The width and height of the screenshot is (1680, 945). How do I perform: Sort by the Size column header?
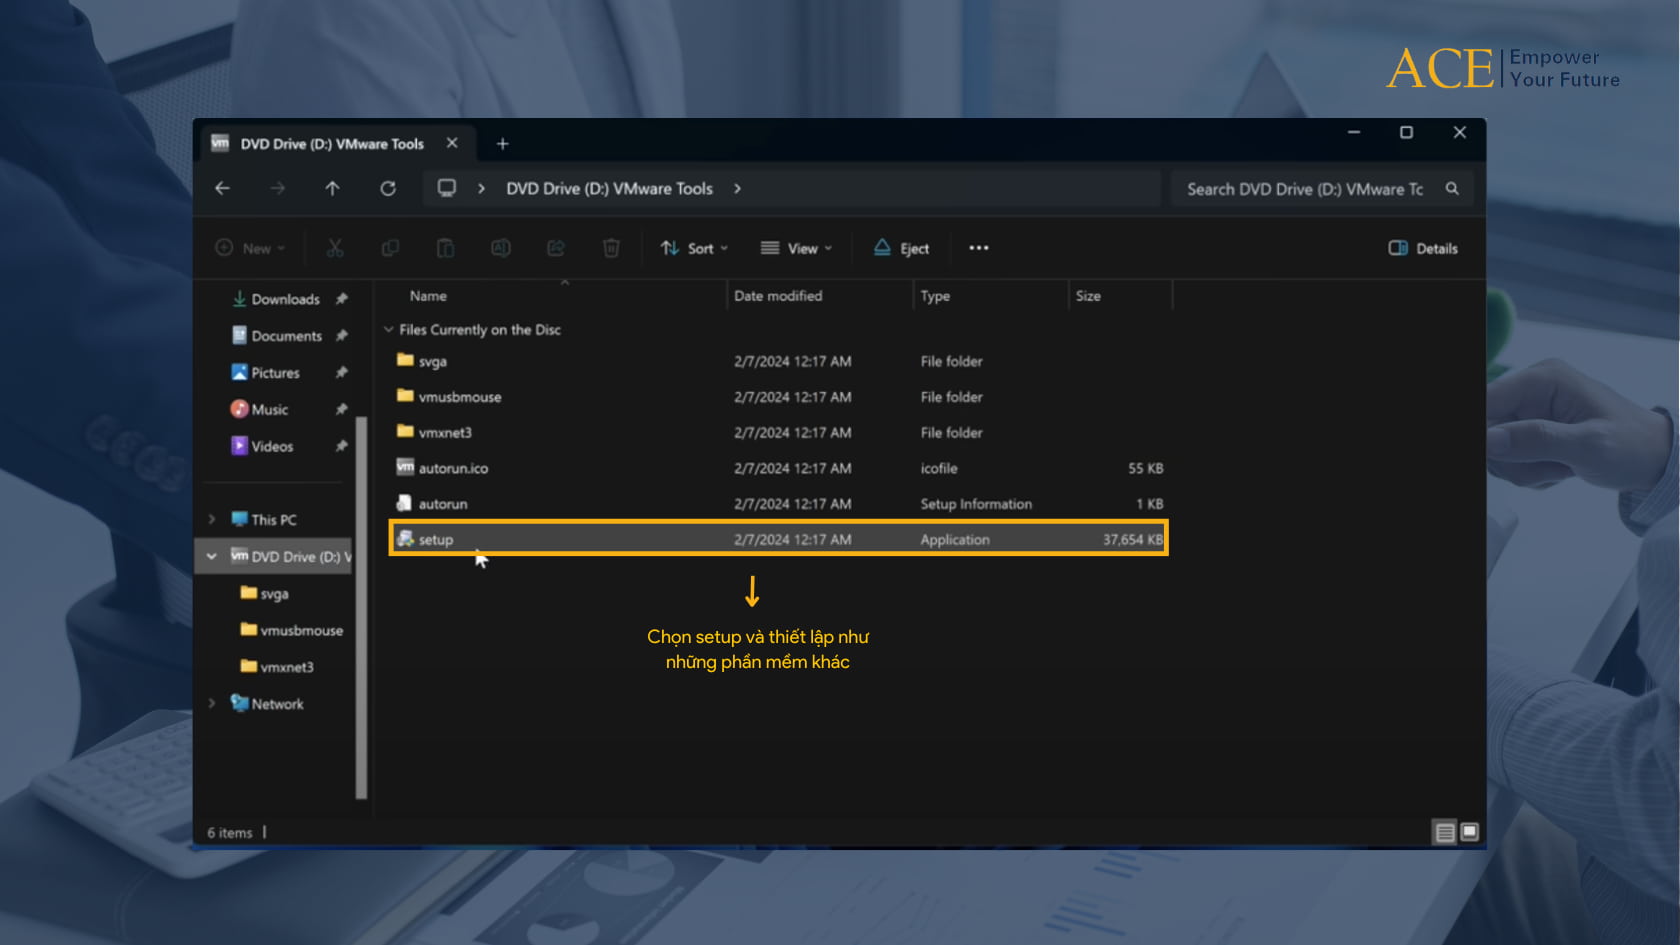click(x=1088, y=296)
